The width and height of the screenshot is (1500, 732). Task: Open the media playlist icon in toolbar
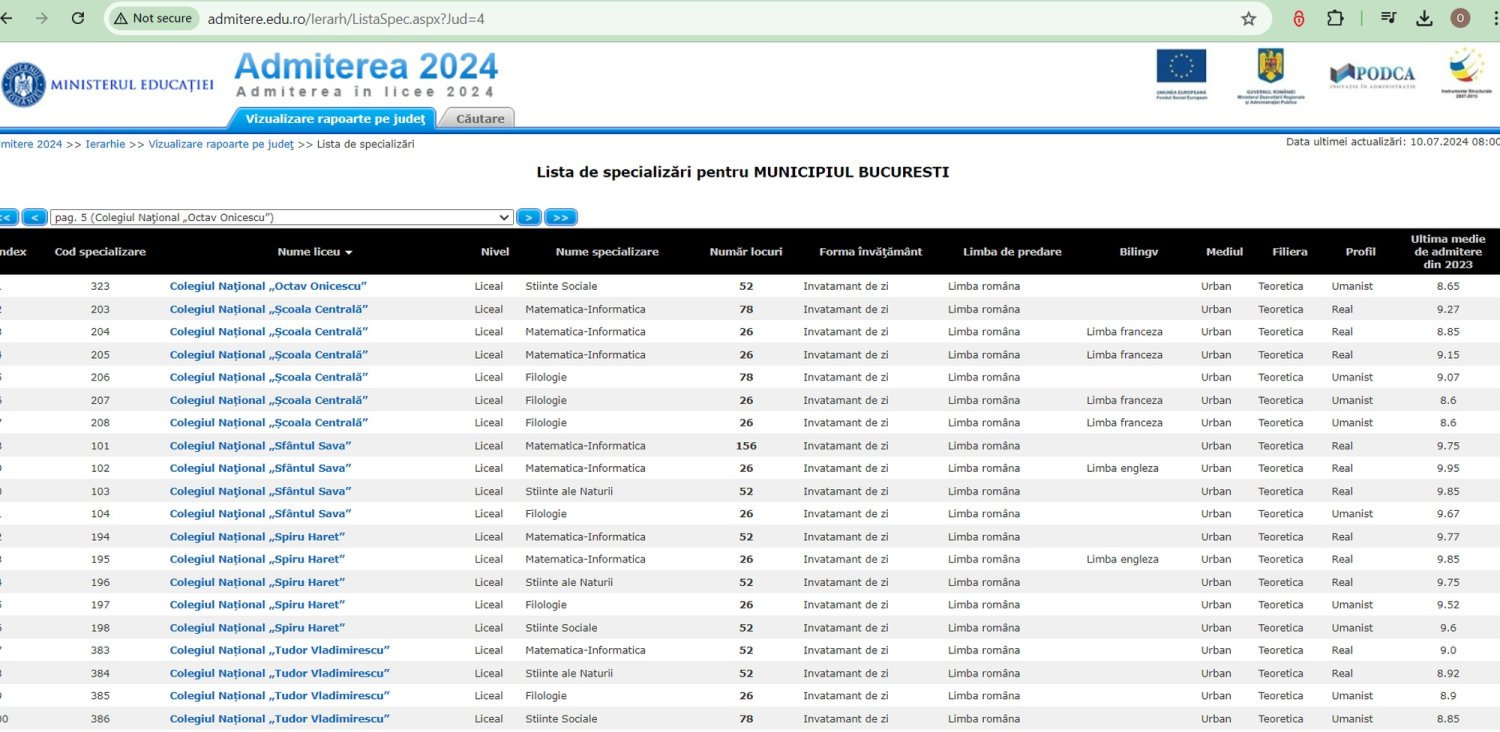[1389, 17]
